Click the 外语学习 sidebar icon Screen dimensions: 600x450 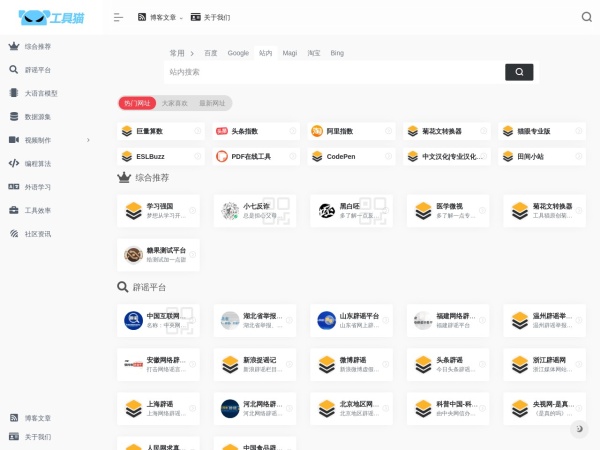[x=14, y=187]
